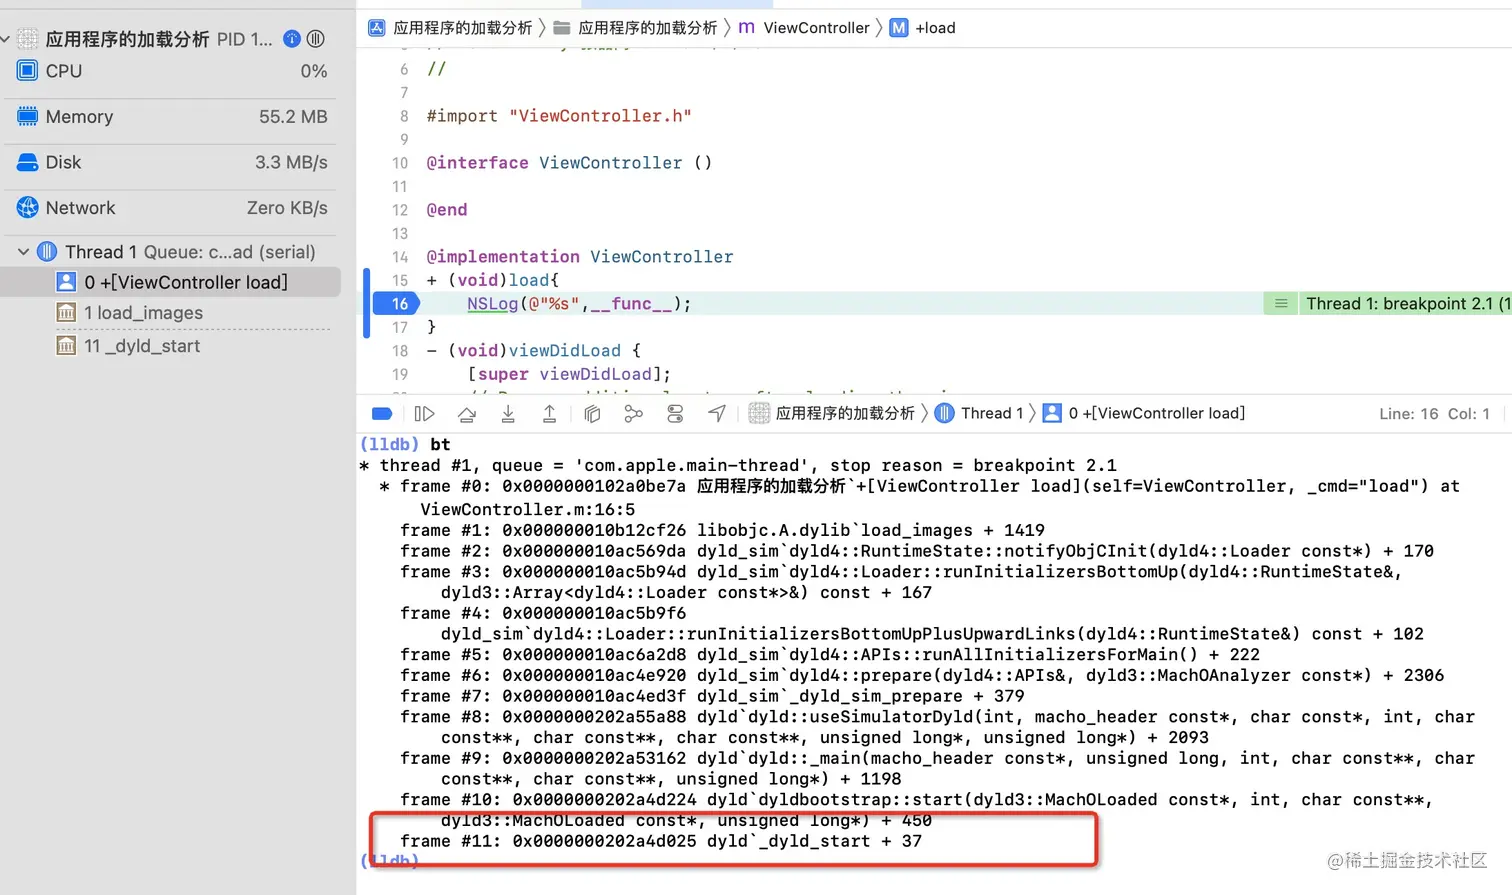Click the Continue program execution button
The image size is (1512, 895).
tap(424, 414)
